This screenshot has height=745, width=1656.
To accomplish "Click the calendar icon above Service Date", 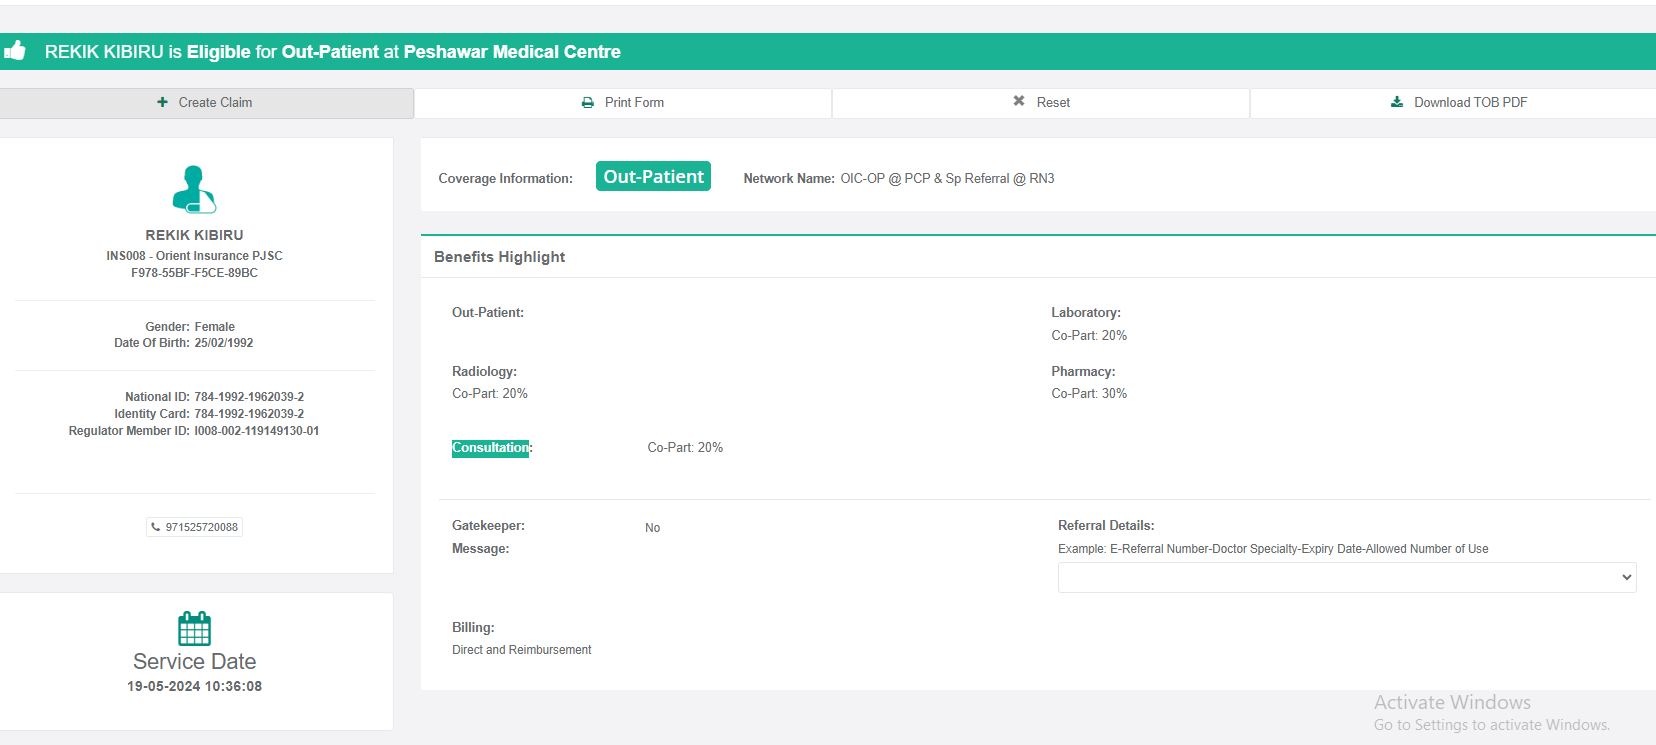I will [194, 629].
